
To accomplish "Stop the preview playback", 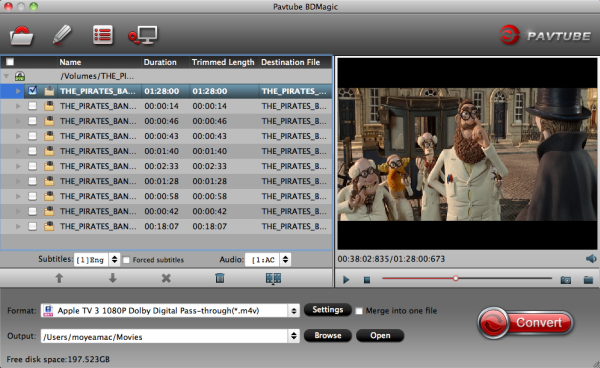I will coord(367,280).
